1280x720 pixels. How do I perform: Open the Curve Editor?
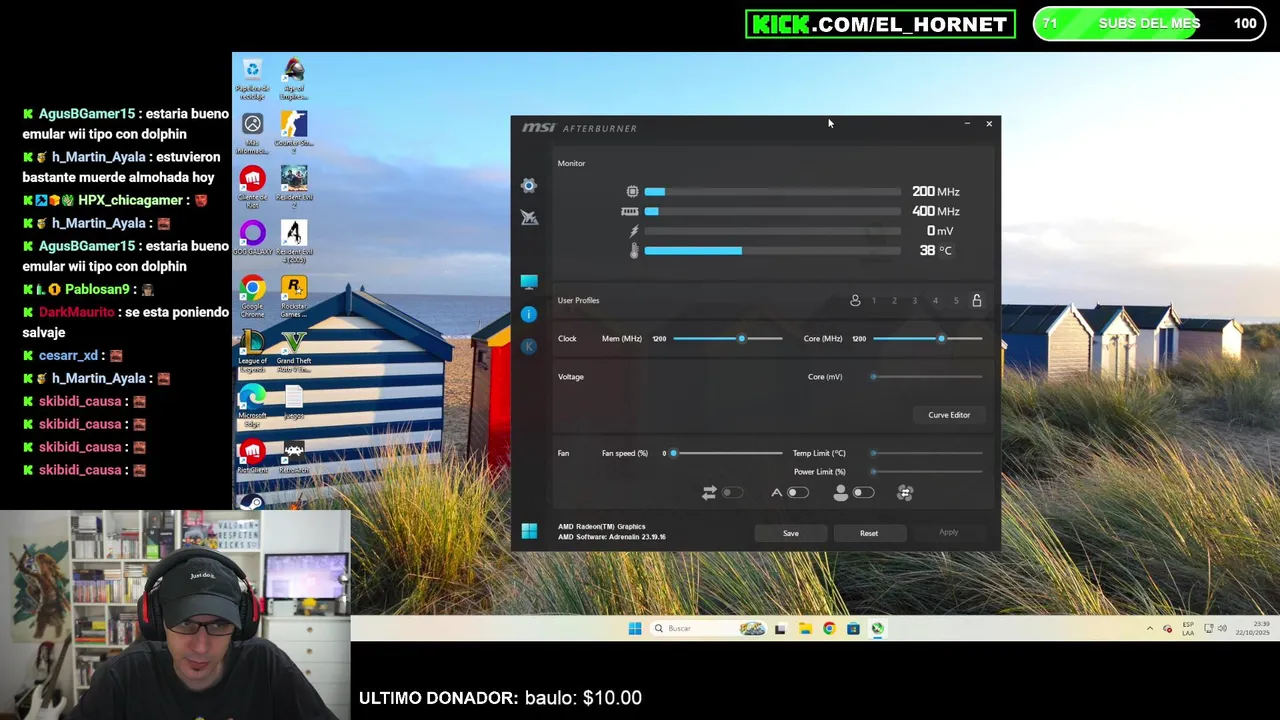tap(949, 415)
